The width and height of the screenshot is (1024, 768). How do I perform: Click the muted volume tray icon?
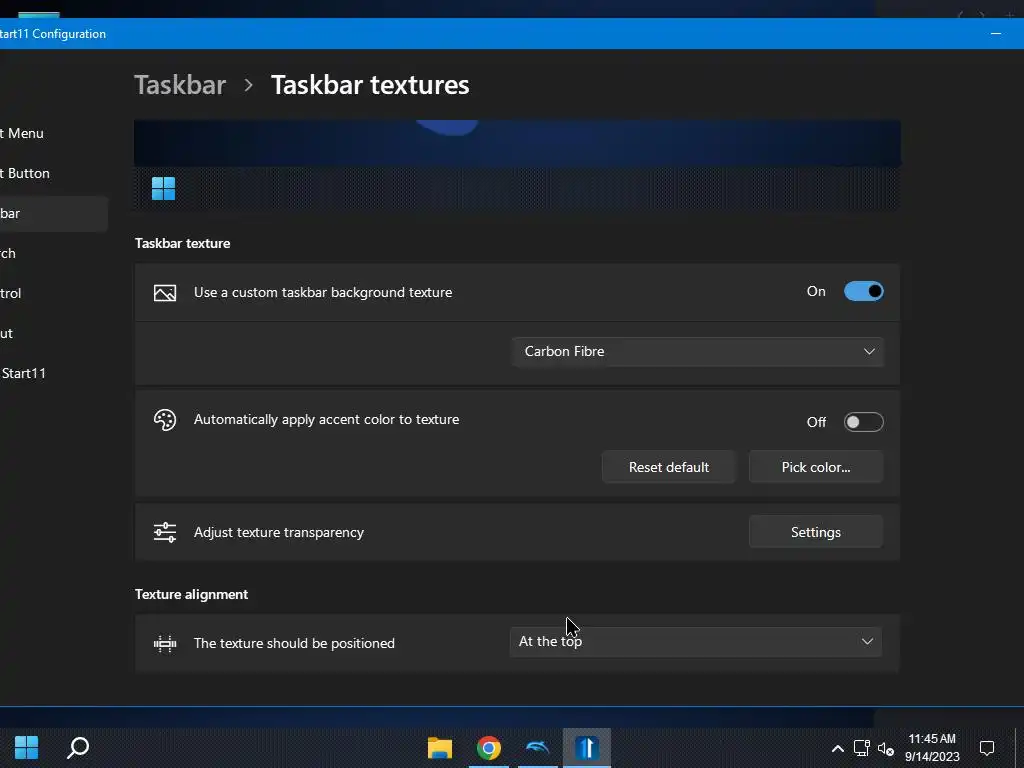coord(886,748)
